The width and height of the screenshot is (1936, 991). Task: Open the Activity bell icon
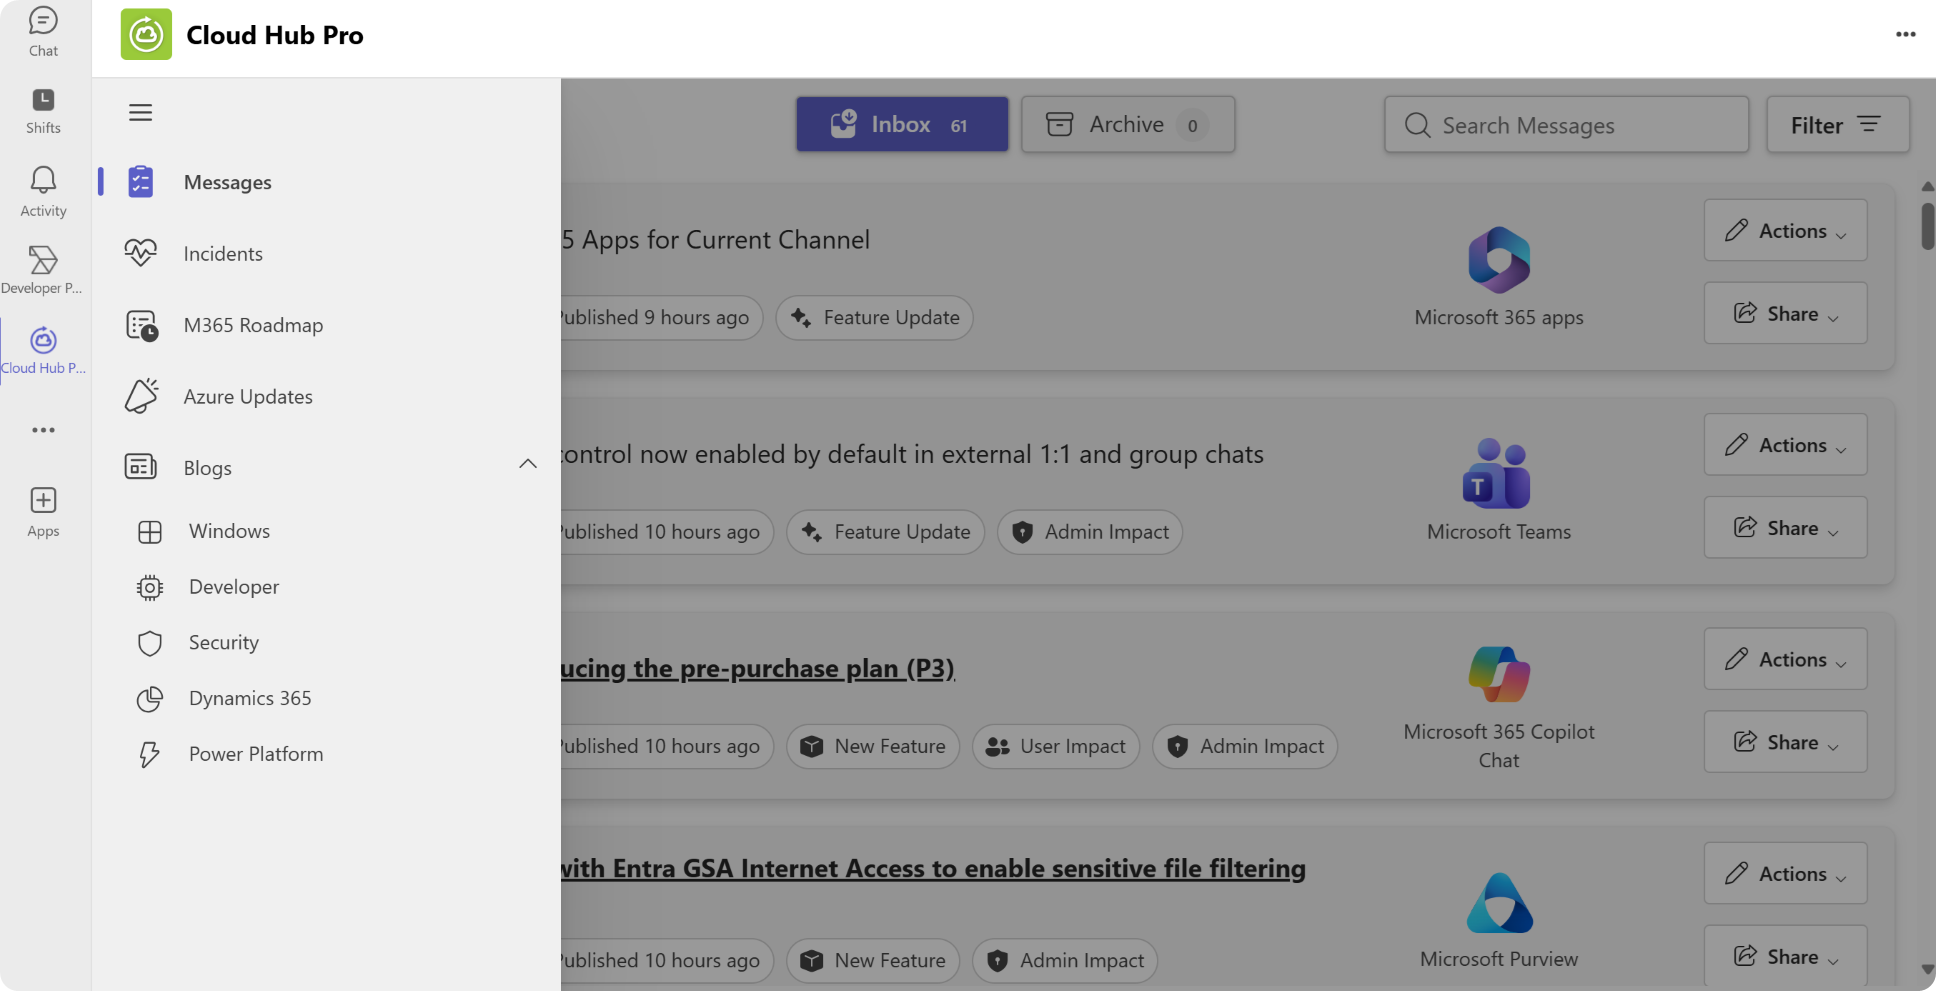[43, 191]
